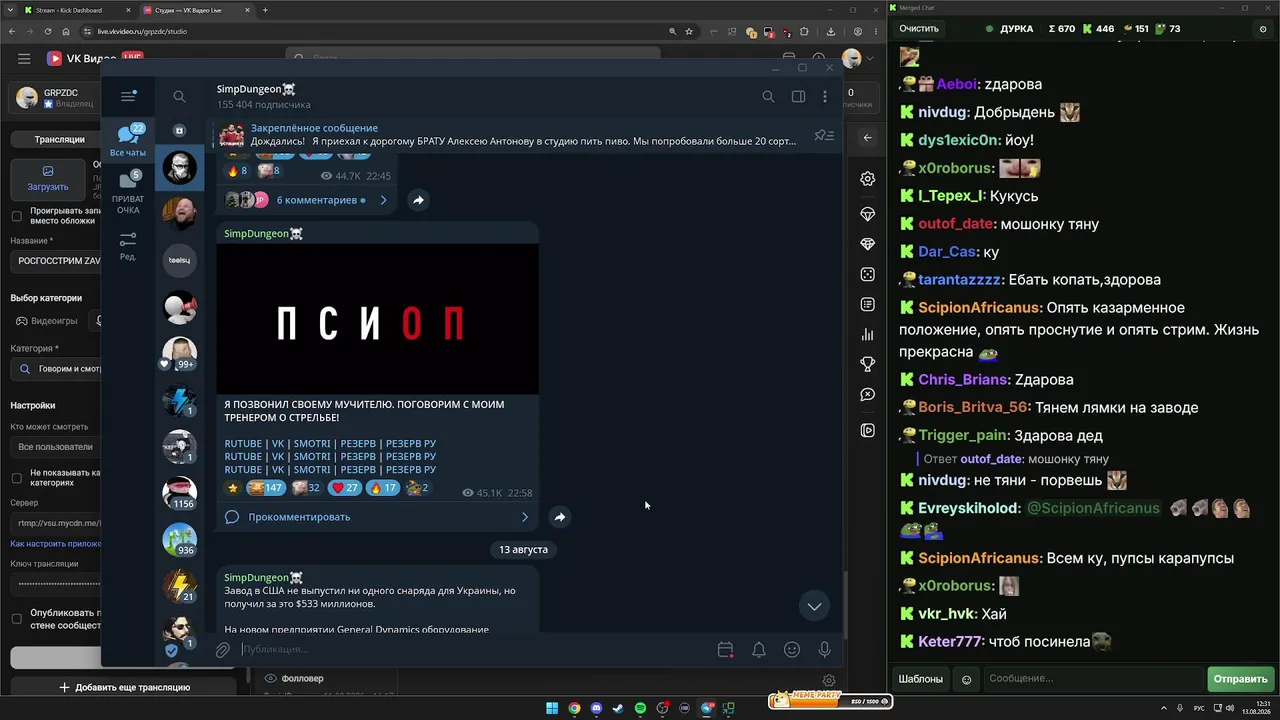
Task: Open the 'Категория' search dropdown
Action: coord(56,369)
